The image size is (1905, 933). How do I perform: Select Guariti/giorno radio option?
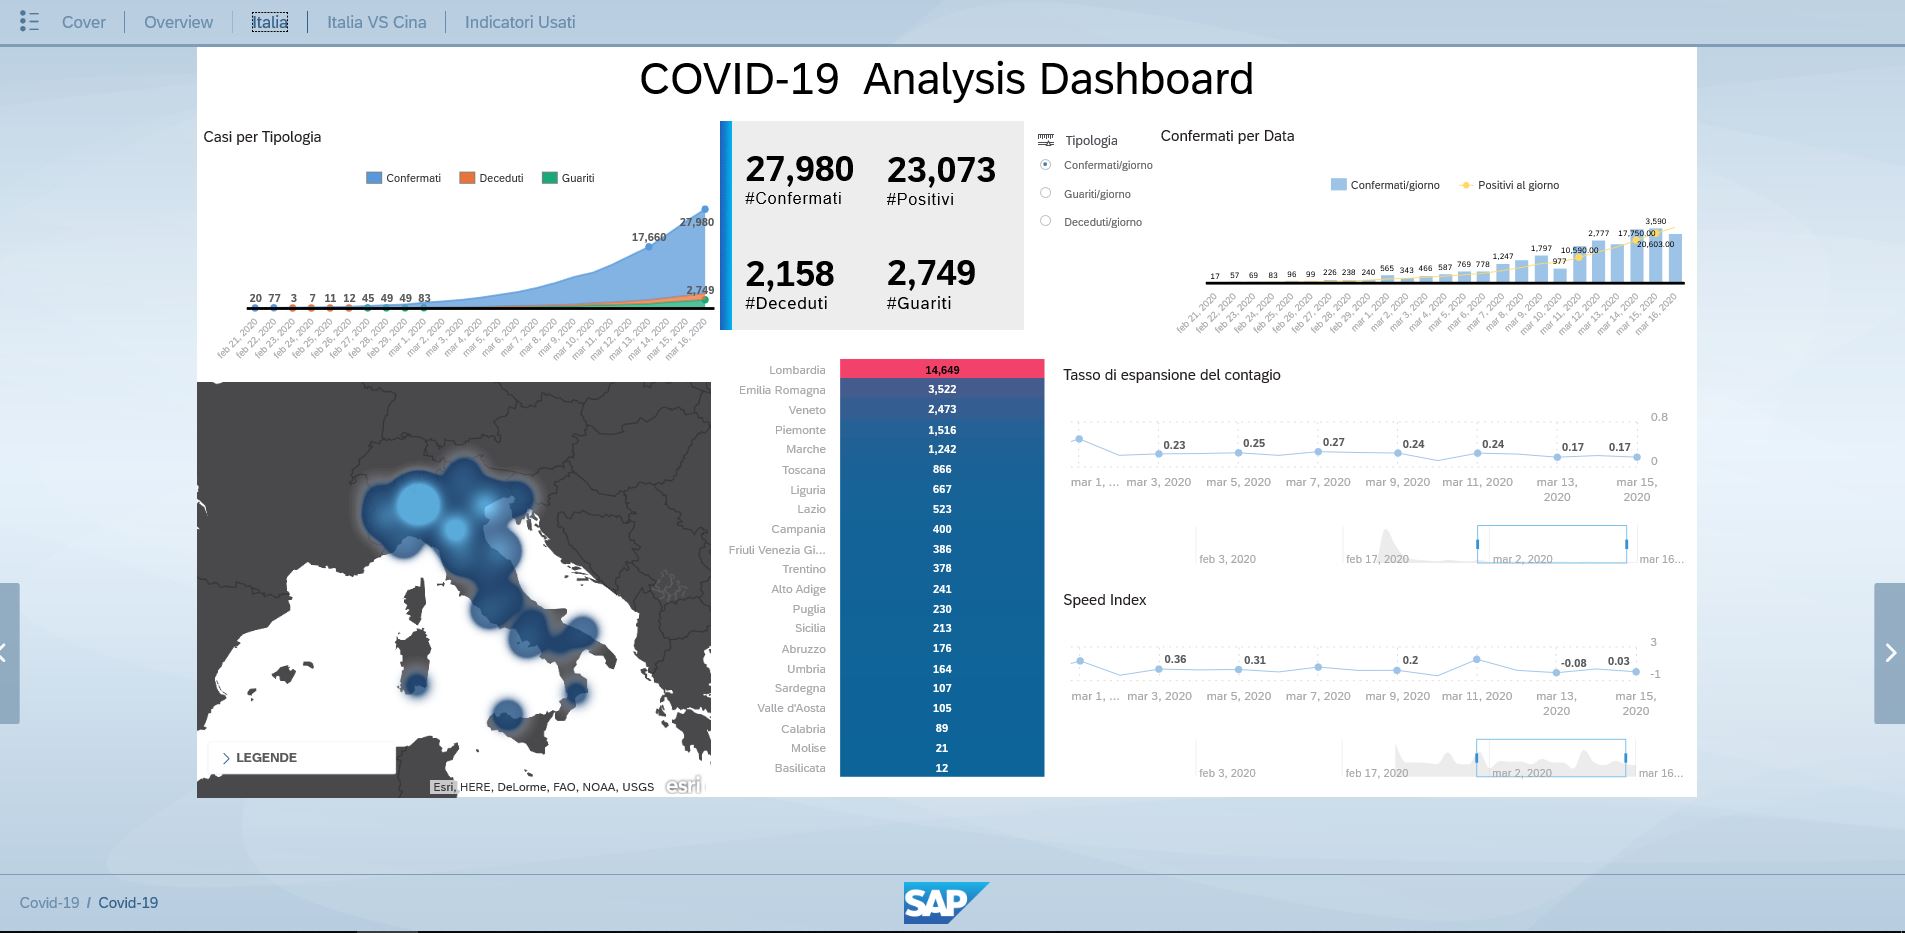[1045, 193]
